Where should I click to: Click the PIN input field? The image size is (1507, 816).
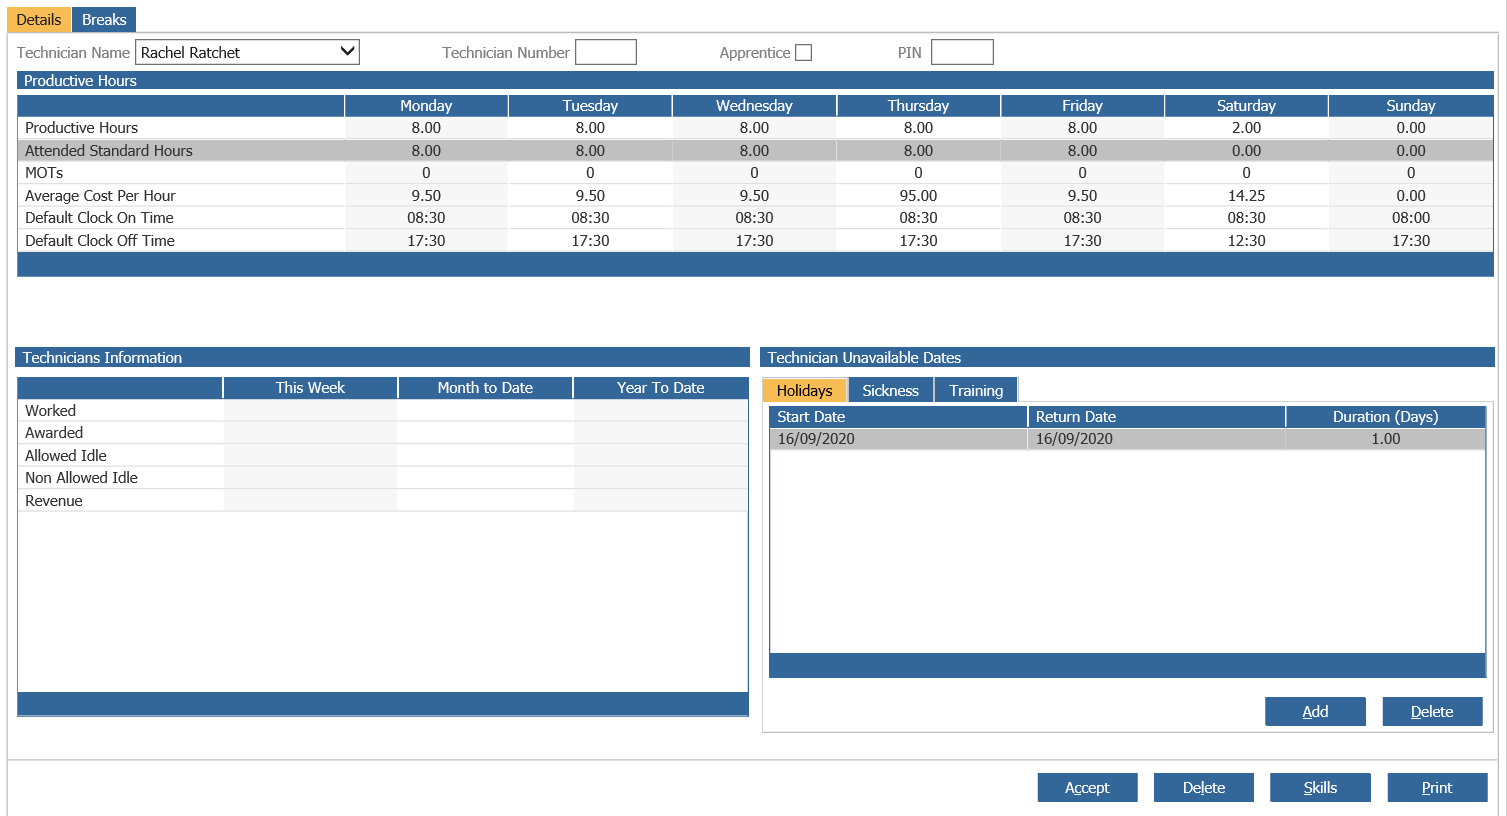961,53
